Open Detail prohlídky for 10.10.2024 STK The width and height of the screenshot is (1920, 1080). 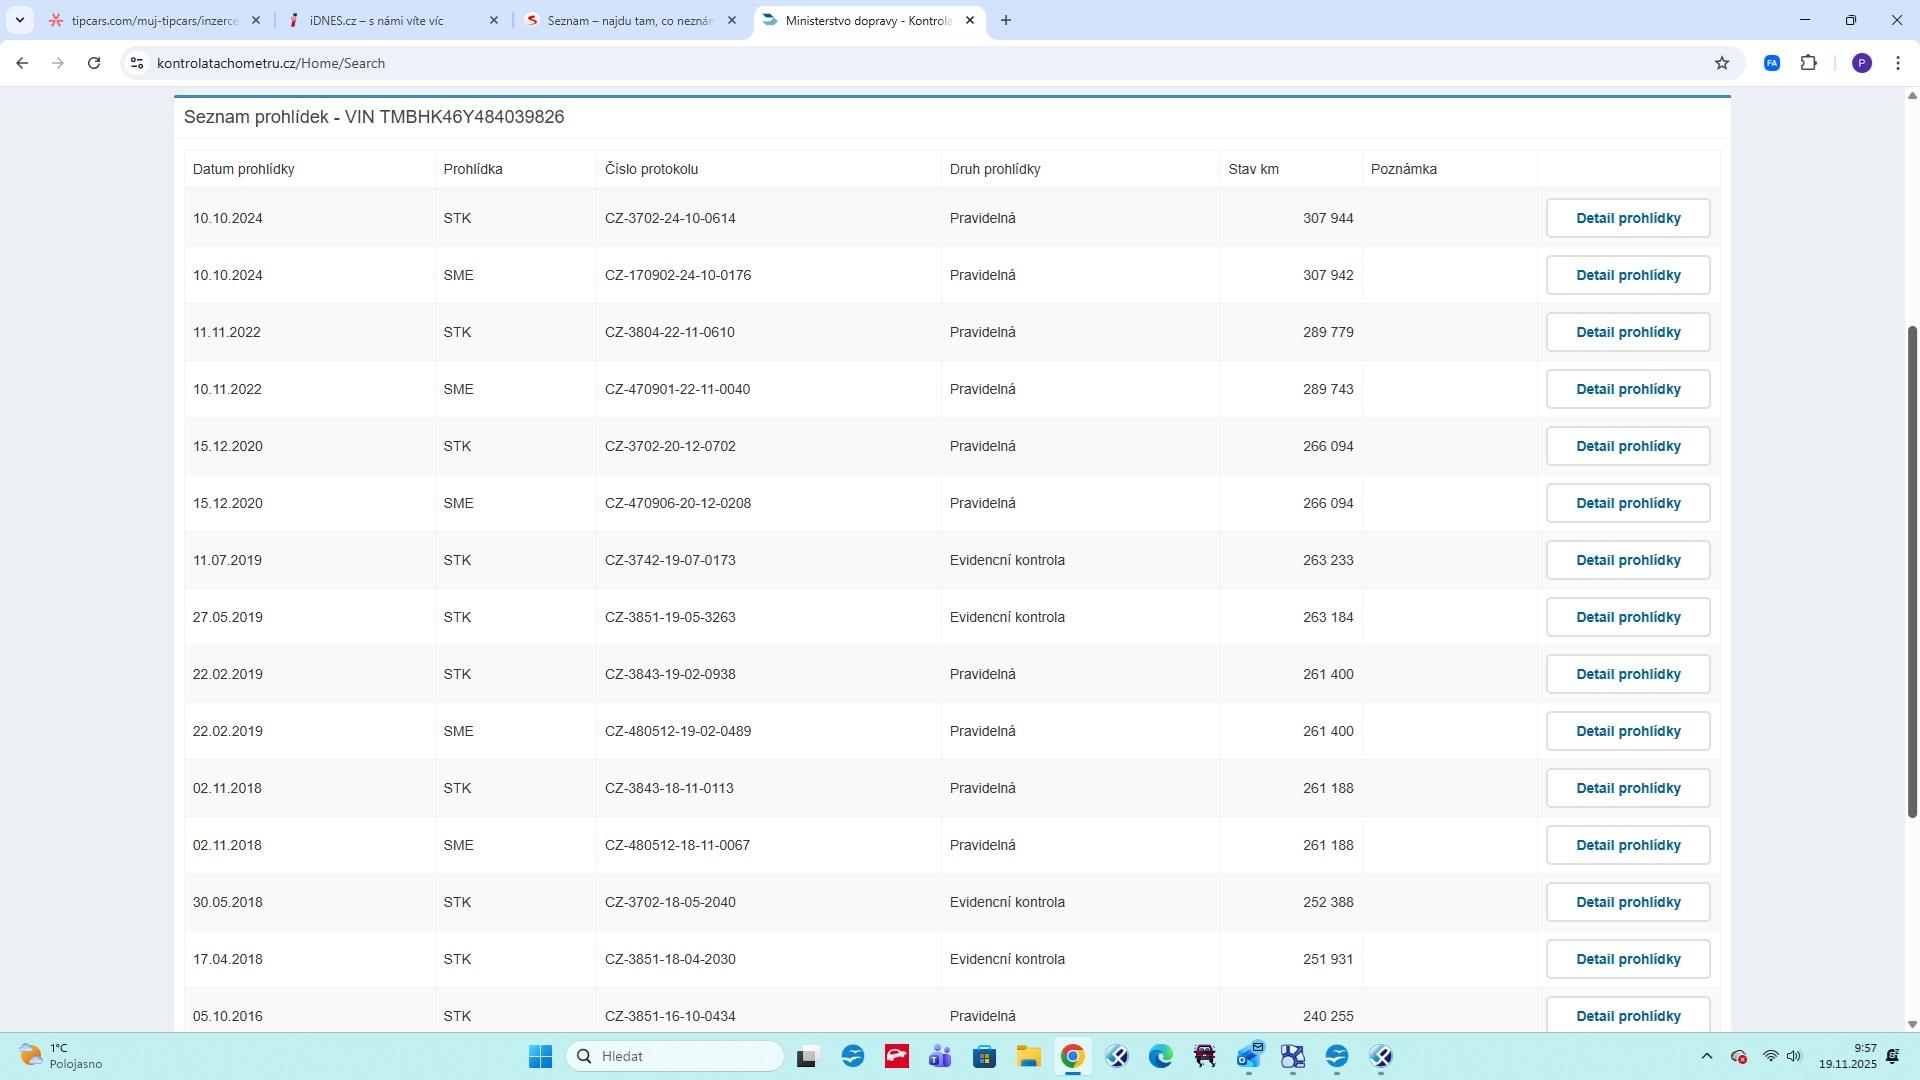tap(1627, 218)
